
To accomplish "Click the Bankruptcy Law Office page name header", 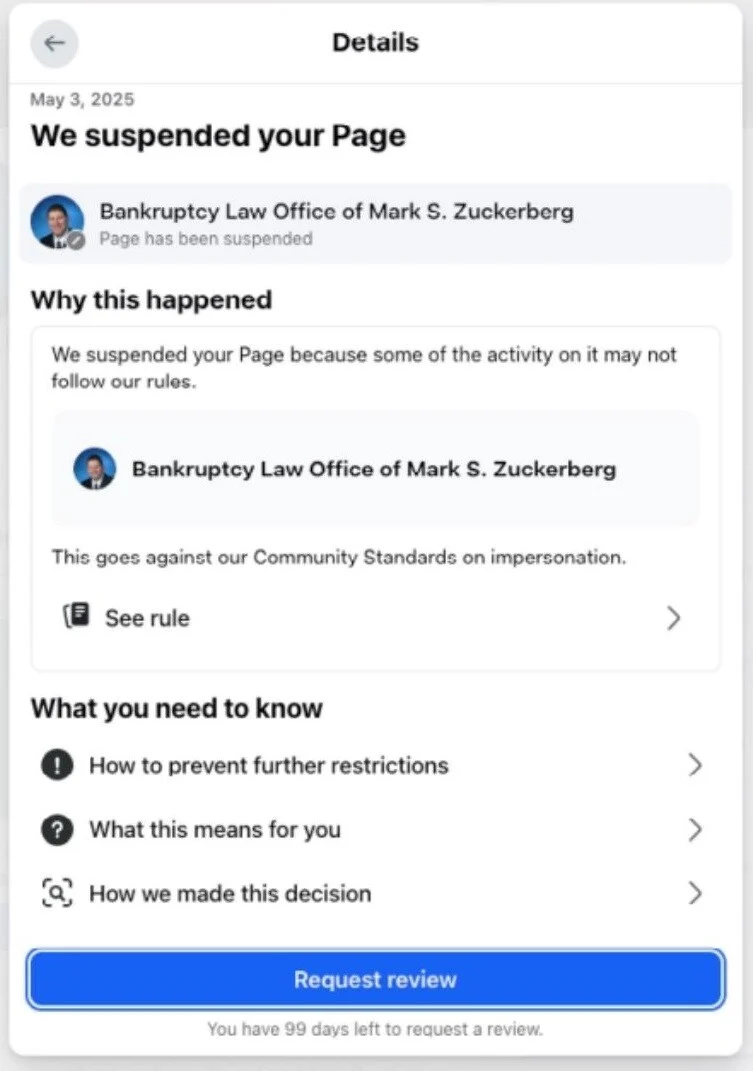I will (336, 211).
